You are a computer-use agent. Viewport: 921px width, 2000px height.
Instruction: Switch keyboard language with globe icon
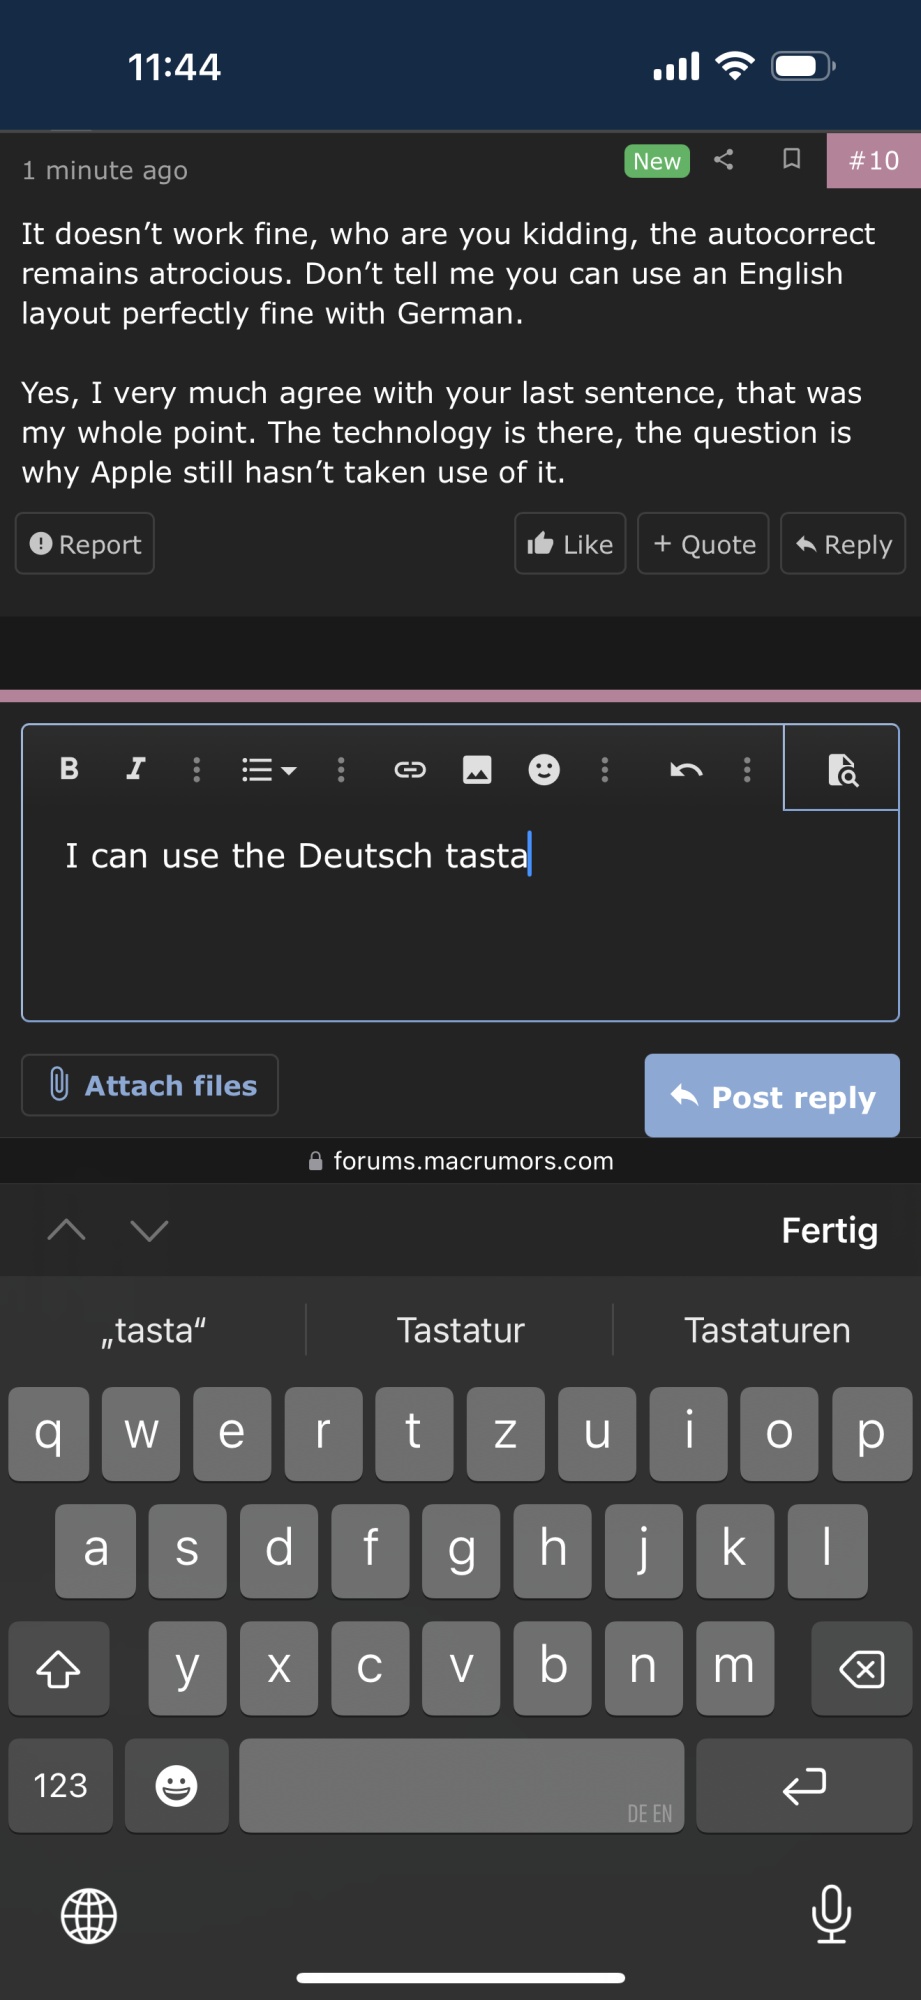click(x=89, y=1916)
